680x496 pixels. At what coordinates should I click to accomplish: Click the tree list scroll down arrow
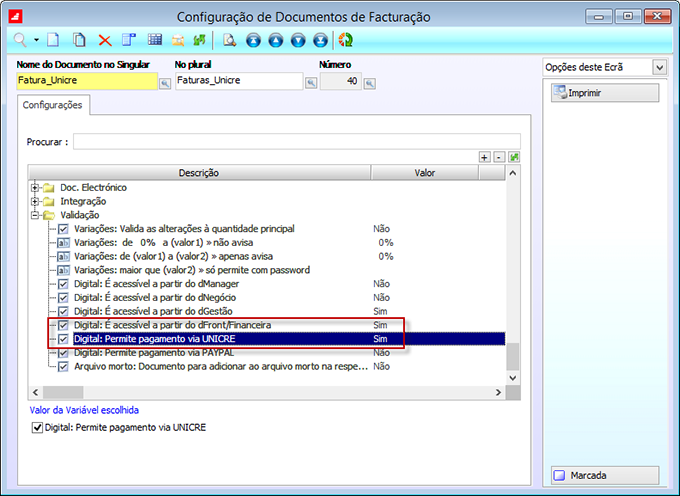pyautogui.click(x=513, y=378)
